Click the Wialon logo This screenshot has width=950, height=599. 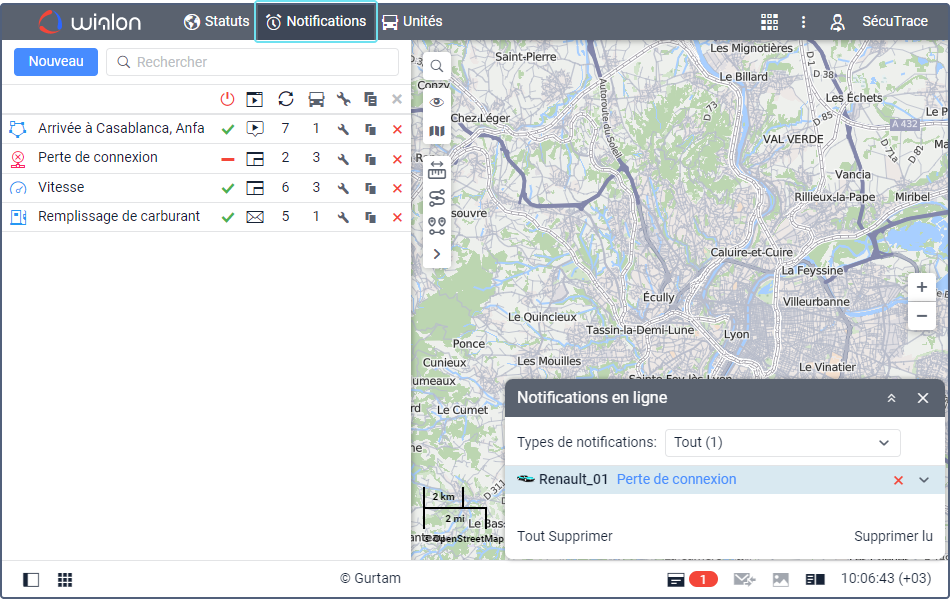tap(90, 22)
